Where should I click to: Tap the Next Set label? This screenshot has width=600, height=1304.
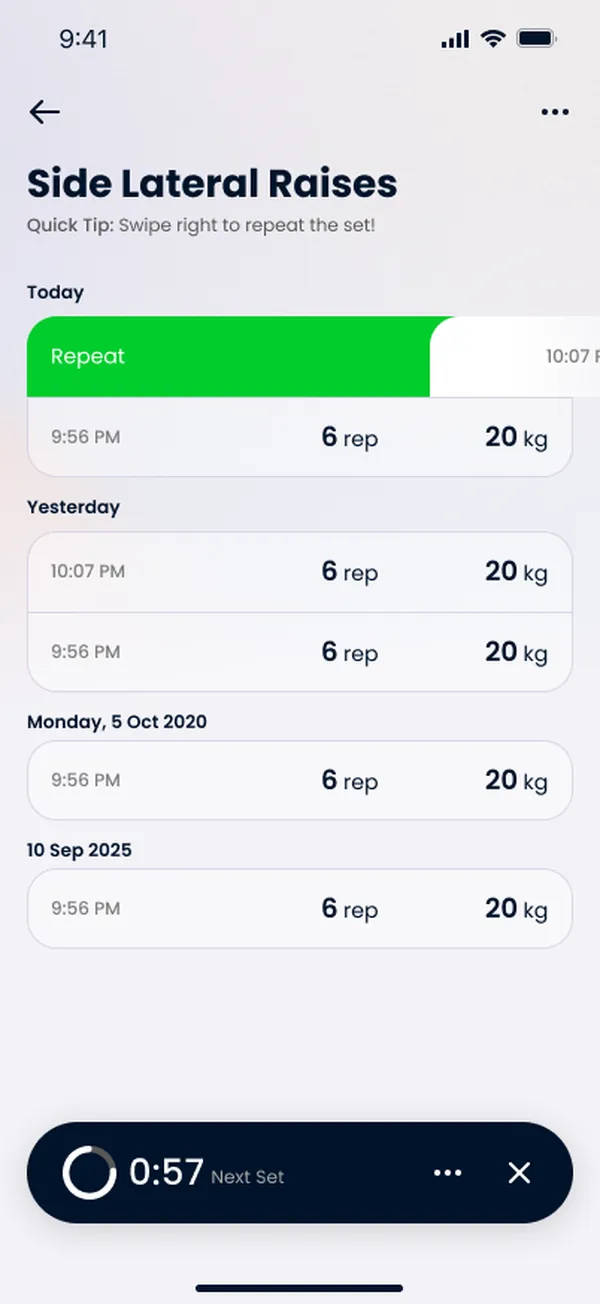pyautogui.click(x=248, y=1178)
